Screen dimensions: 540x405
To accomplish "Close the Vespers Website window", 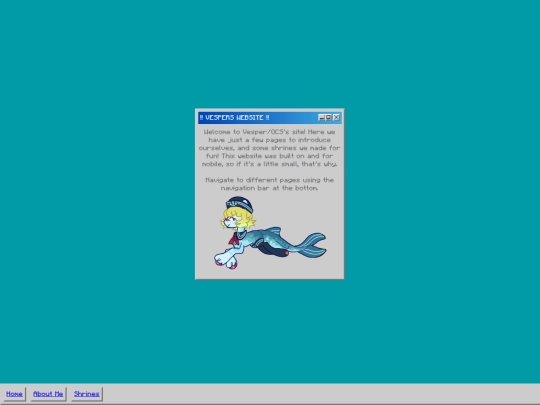I will (x=336, y=117).
